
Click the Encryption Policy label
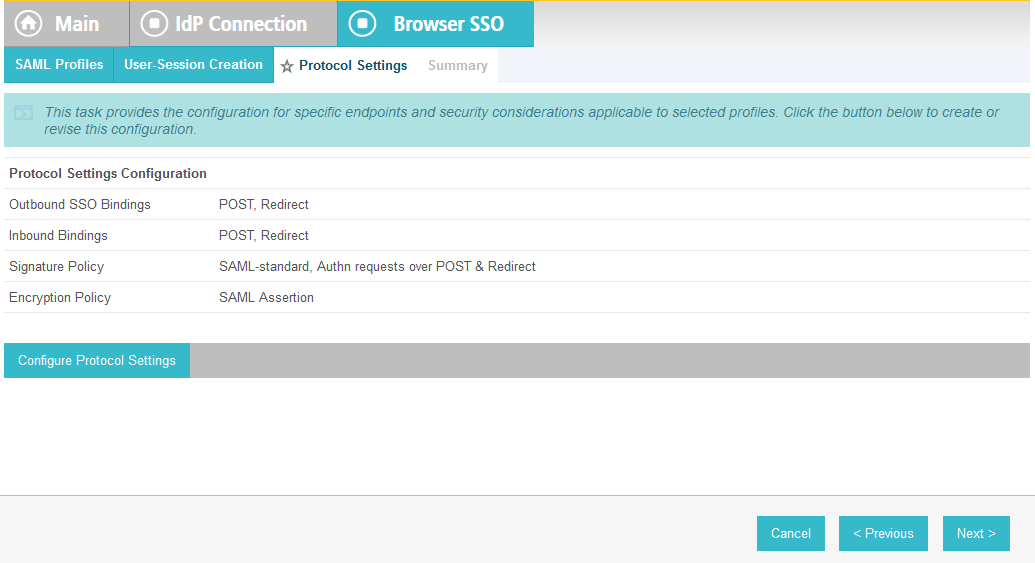pyautogui.click(x=59, y=298)
